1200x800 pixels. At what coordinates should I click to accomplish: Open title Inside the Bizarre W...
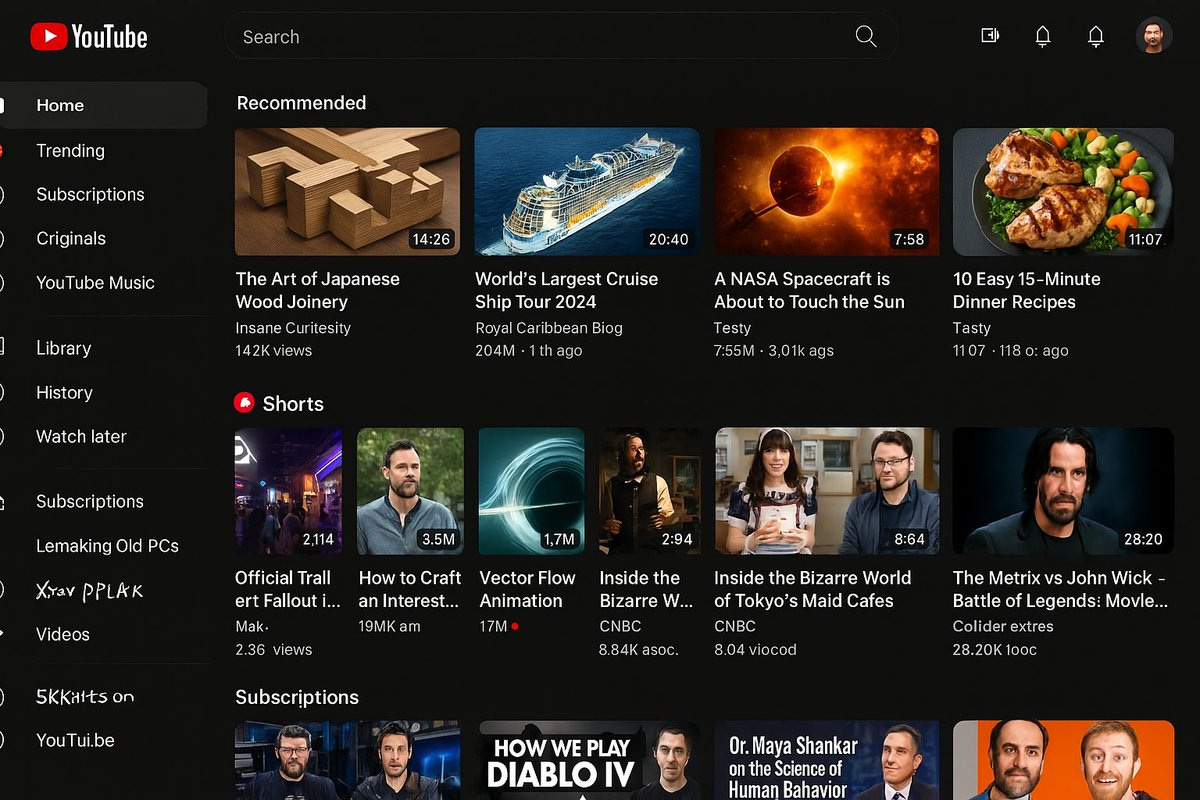pos(646,589)
